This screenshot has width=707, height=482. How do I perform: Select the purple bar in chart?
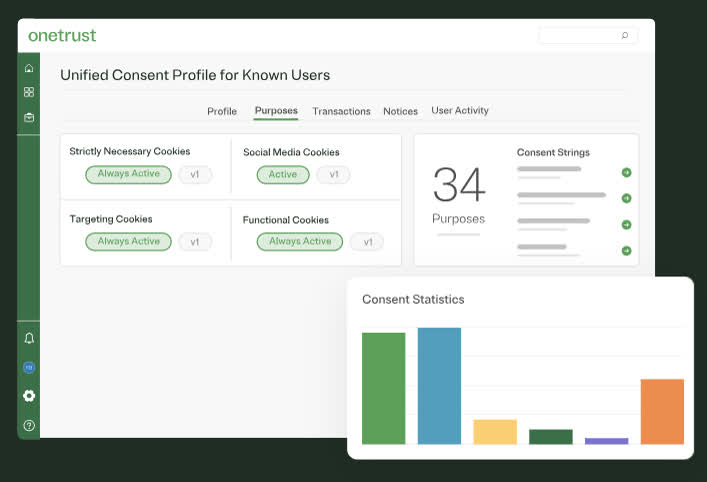coord(606,441)
